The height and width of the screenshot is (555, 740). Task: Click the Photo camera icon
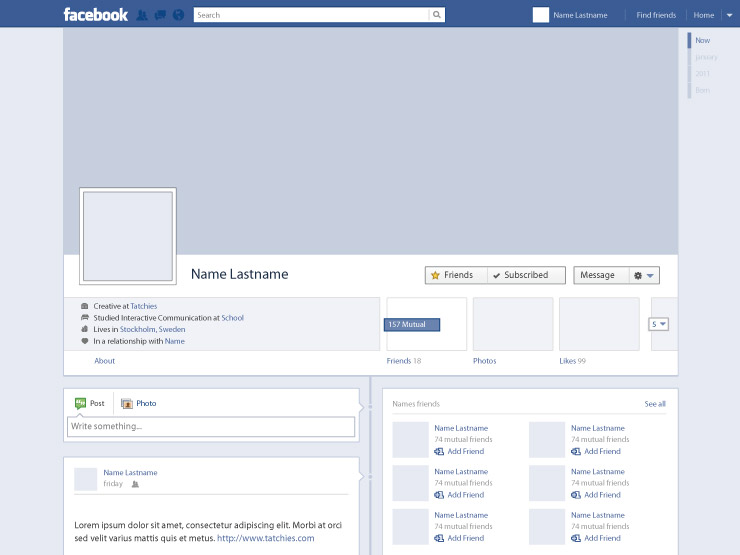coord(126,404)
